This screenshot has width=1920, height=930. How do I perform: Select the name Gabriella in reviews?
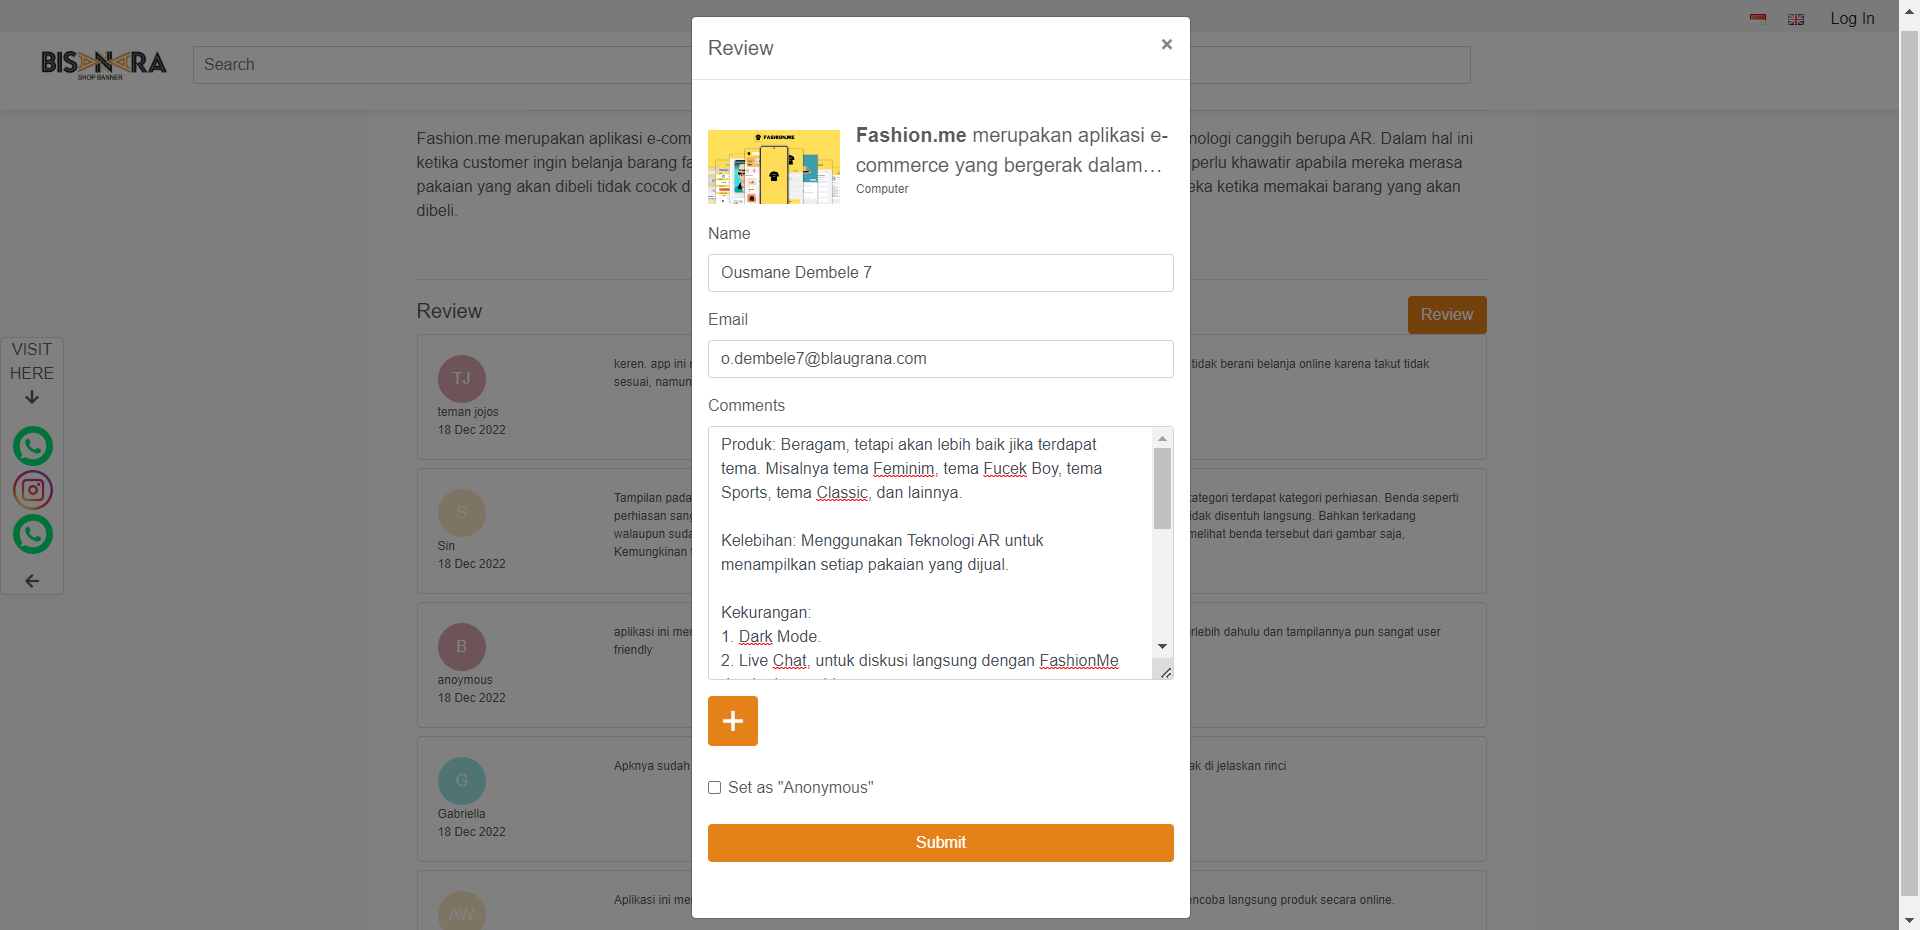(x=461, y=814)
